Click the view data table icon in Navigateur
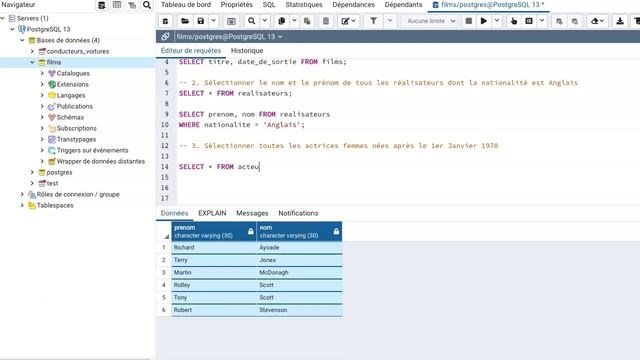The height and width of the screenshot is (360, 640). coord(117,5)
